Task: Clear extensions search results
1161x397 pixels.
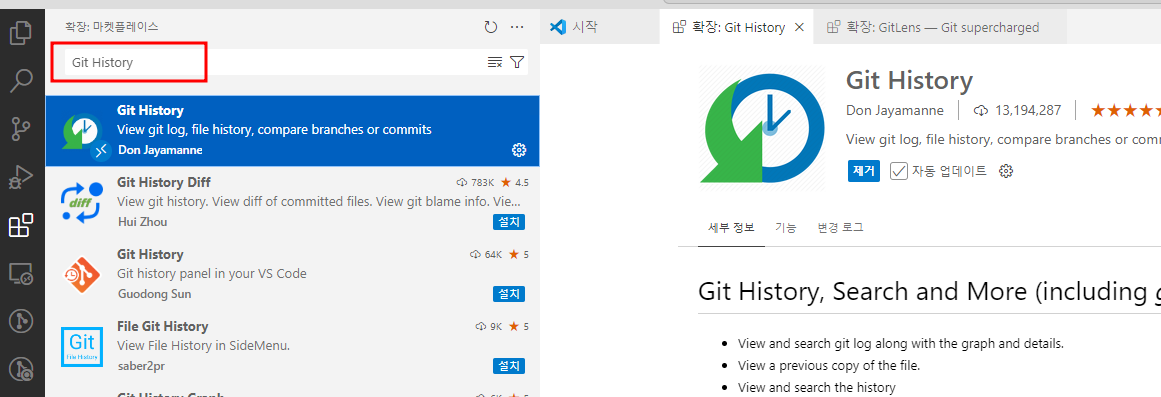Action: click(495, 62)
